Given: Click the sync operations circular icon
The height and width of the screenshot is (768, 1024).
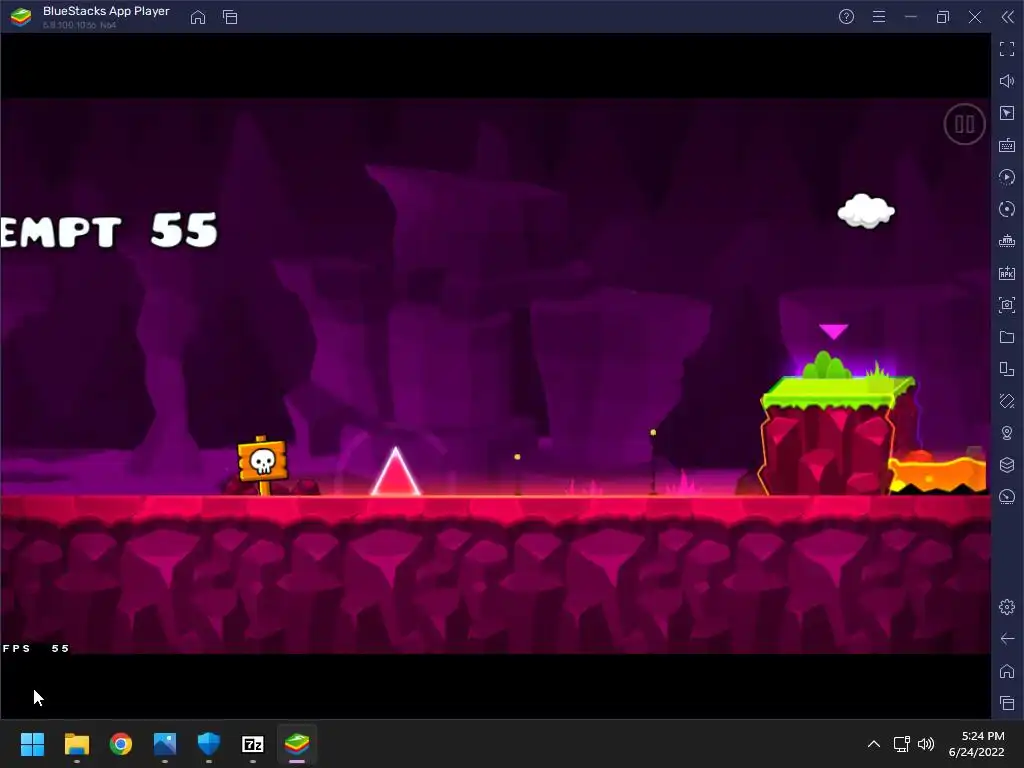Looking at the screenshot, I should click(1007, 209).
